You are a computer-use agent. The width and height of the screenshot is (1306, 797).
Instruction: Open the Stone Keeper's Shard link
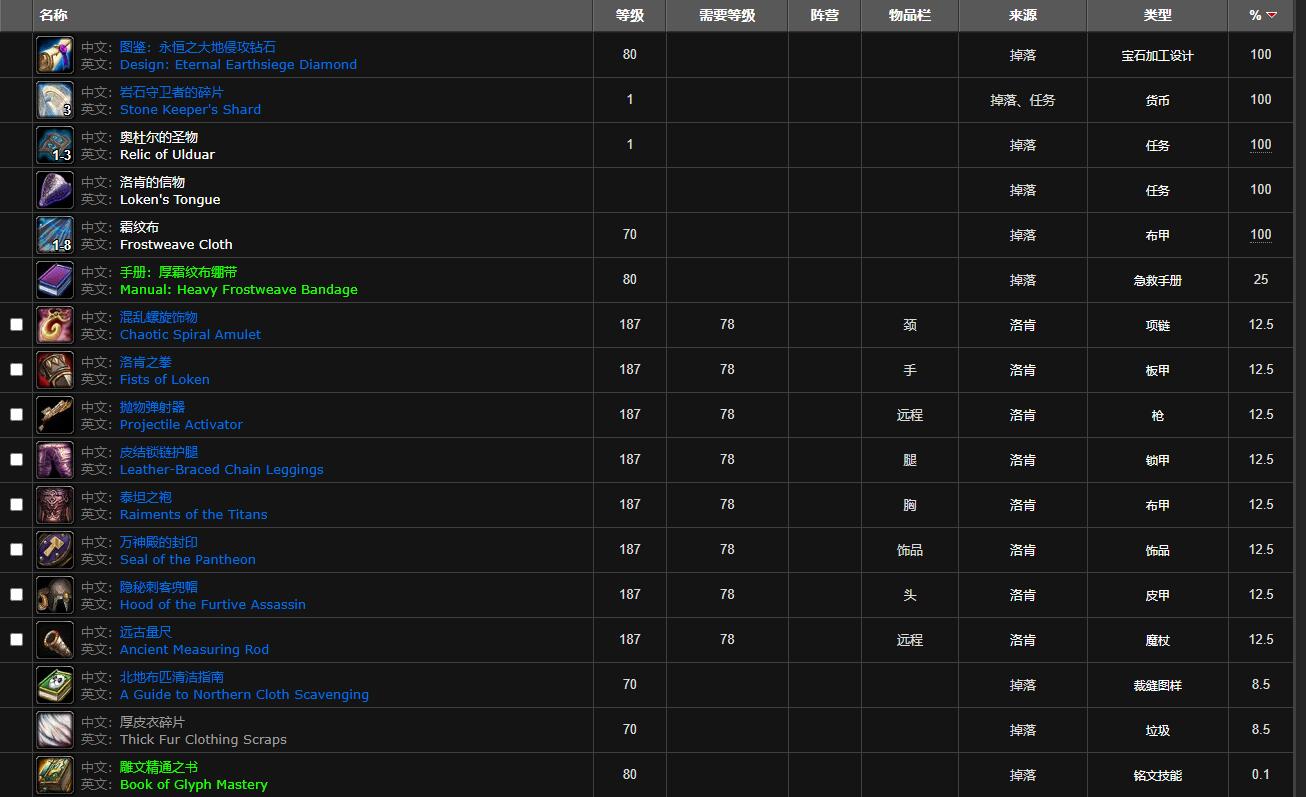coord(190,109)
